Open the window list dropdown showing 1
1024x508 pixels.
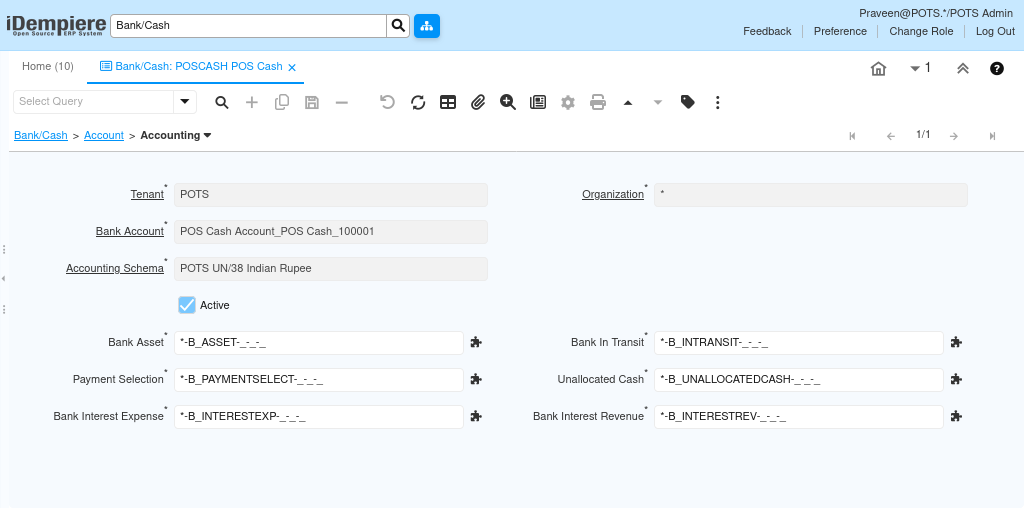tap(920, 68)
